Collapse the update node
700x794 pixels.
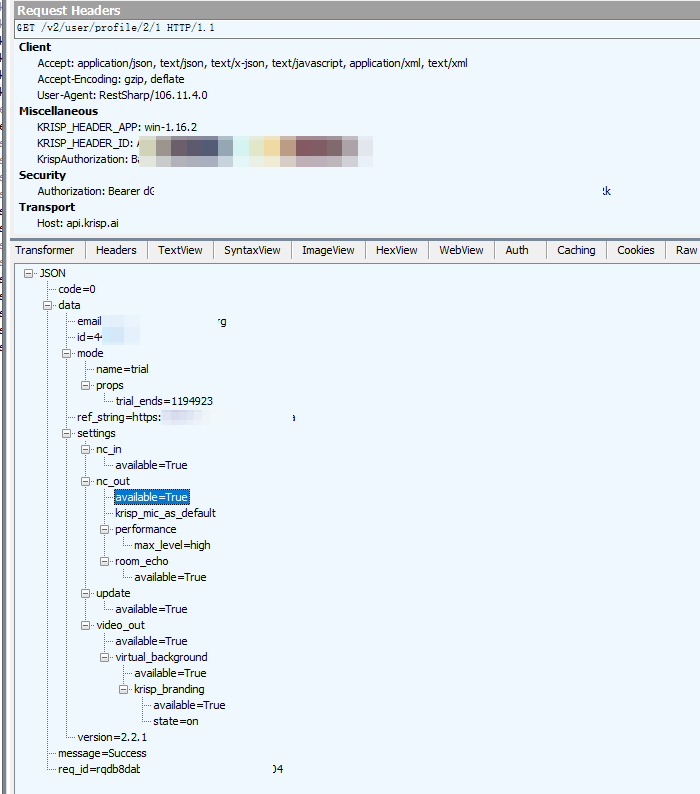[x=86, y=593]
